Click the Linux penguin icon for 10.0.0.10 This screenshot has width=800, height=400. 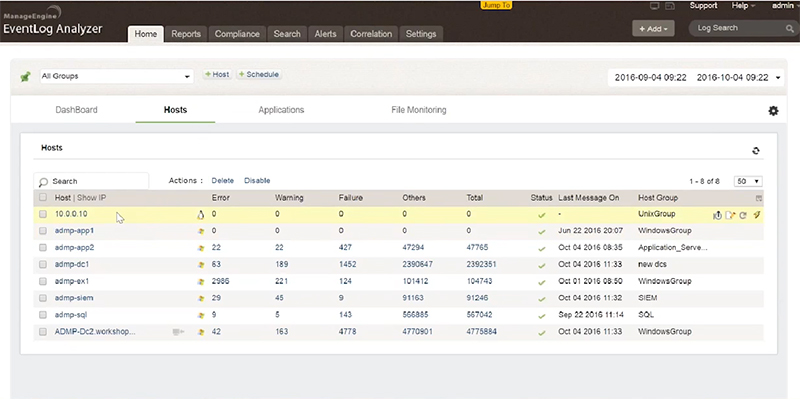click(x=201, y=214)
